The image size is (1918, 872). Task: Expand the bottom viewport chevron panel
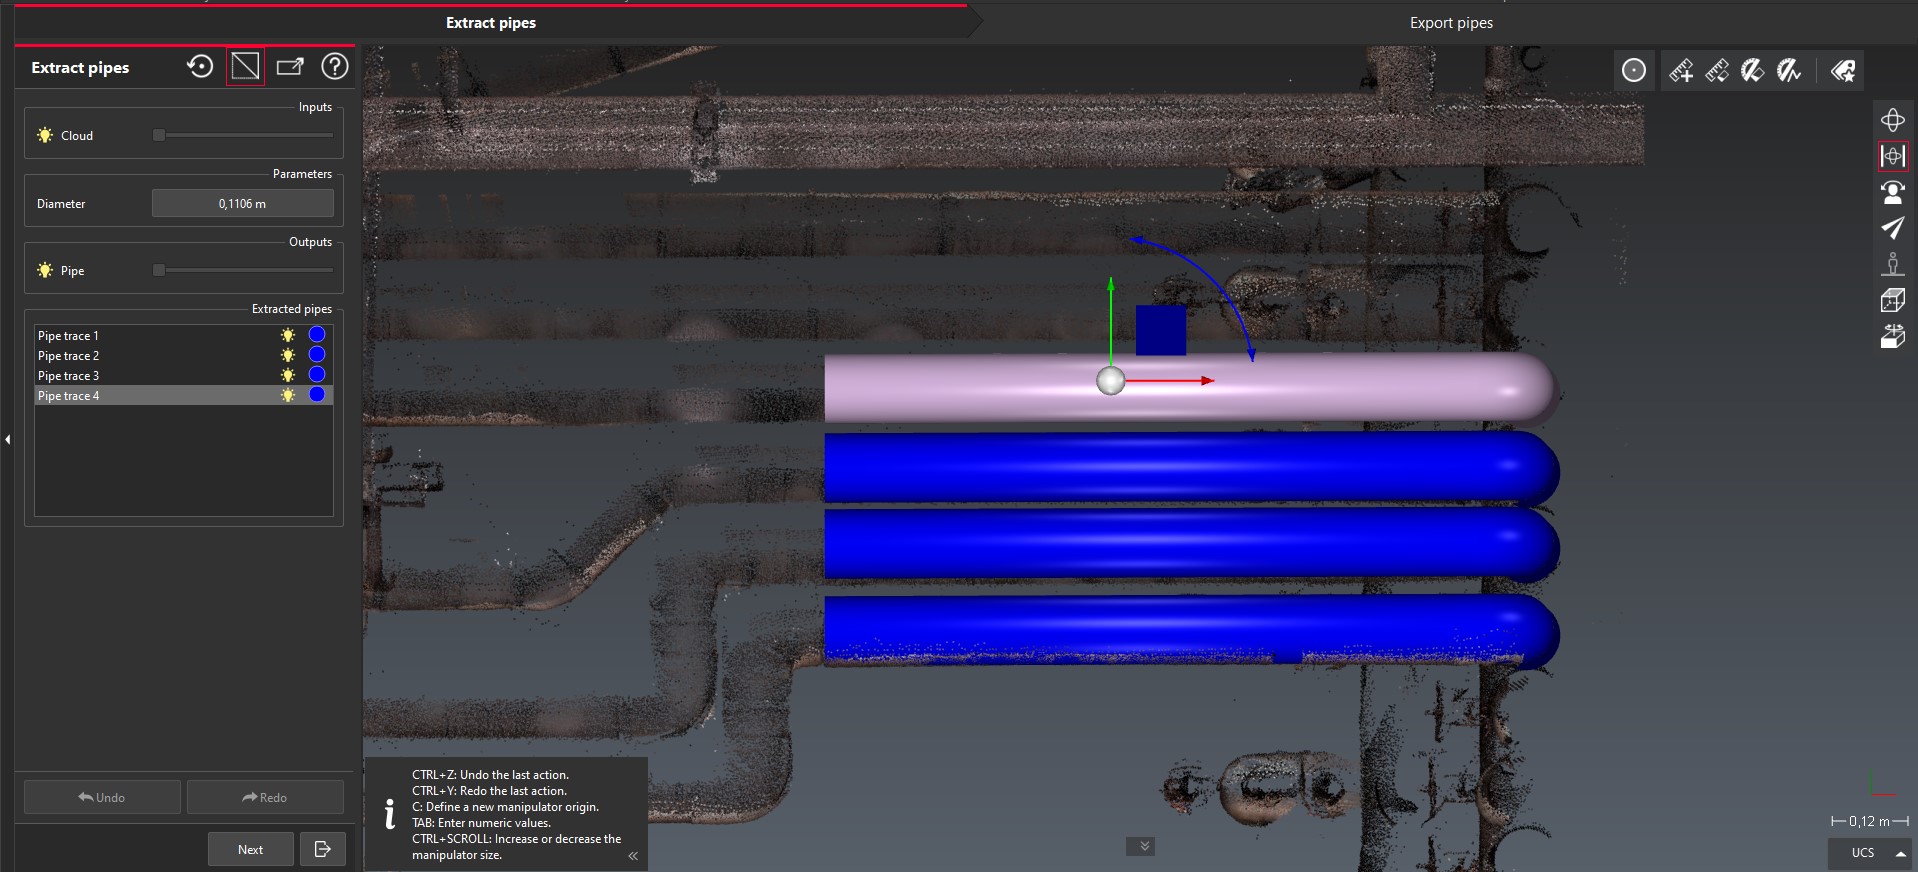pyautogui.click(x=1144, y=846)
